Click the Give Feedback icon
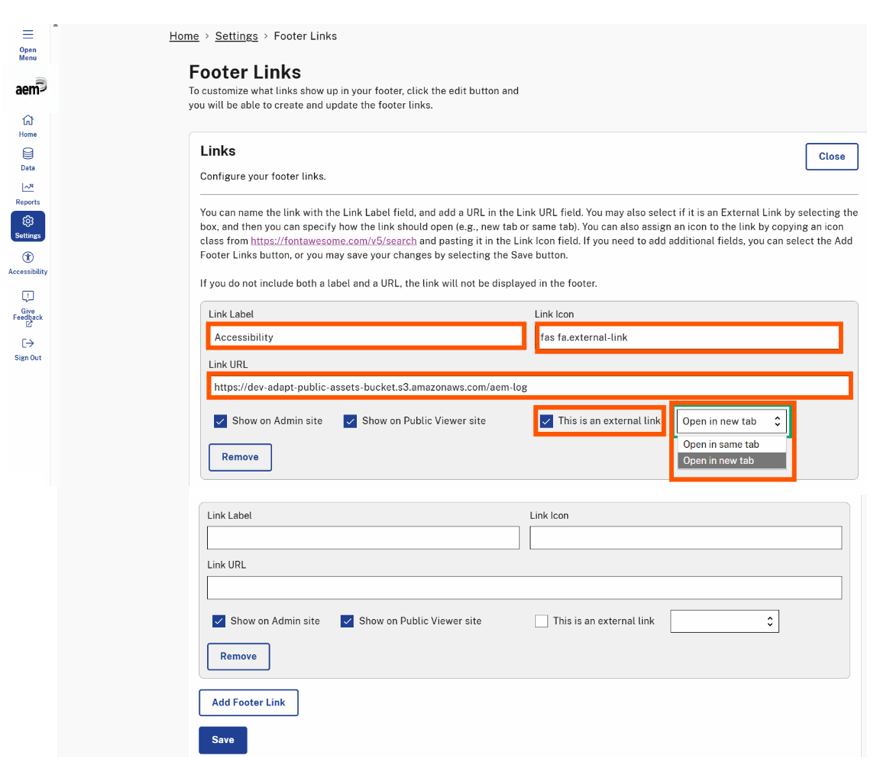Screen dimensions: 883x757 (28, 296)
